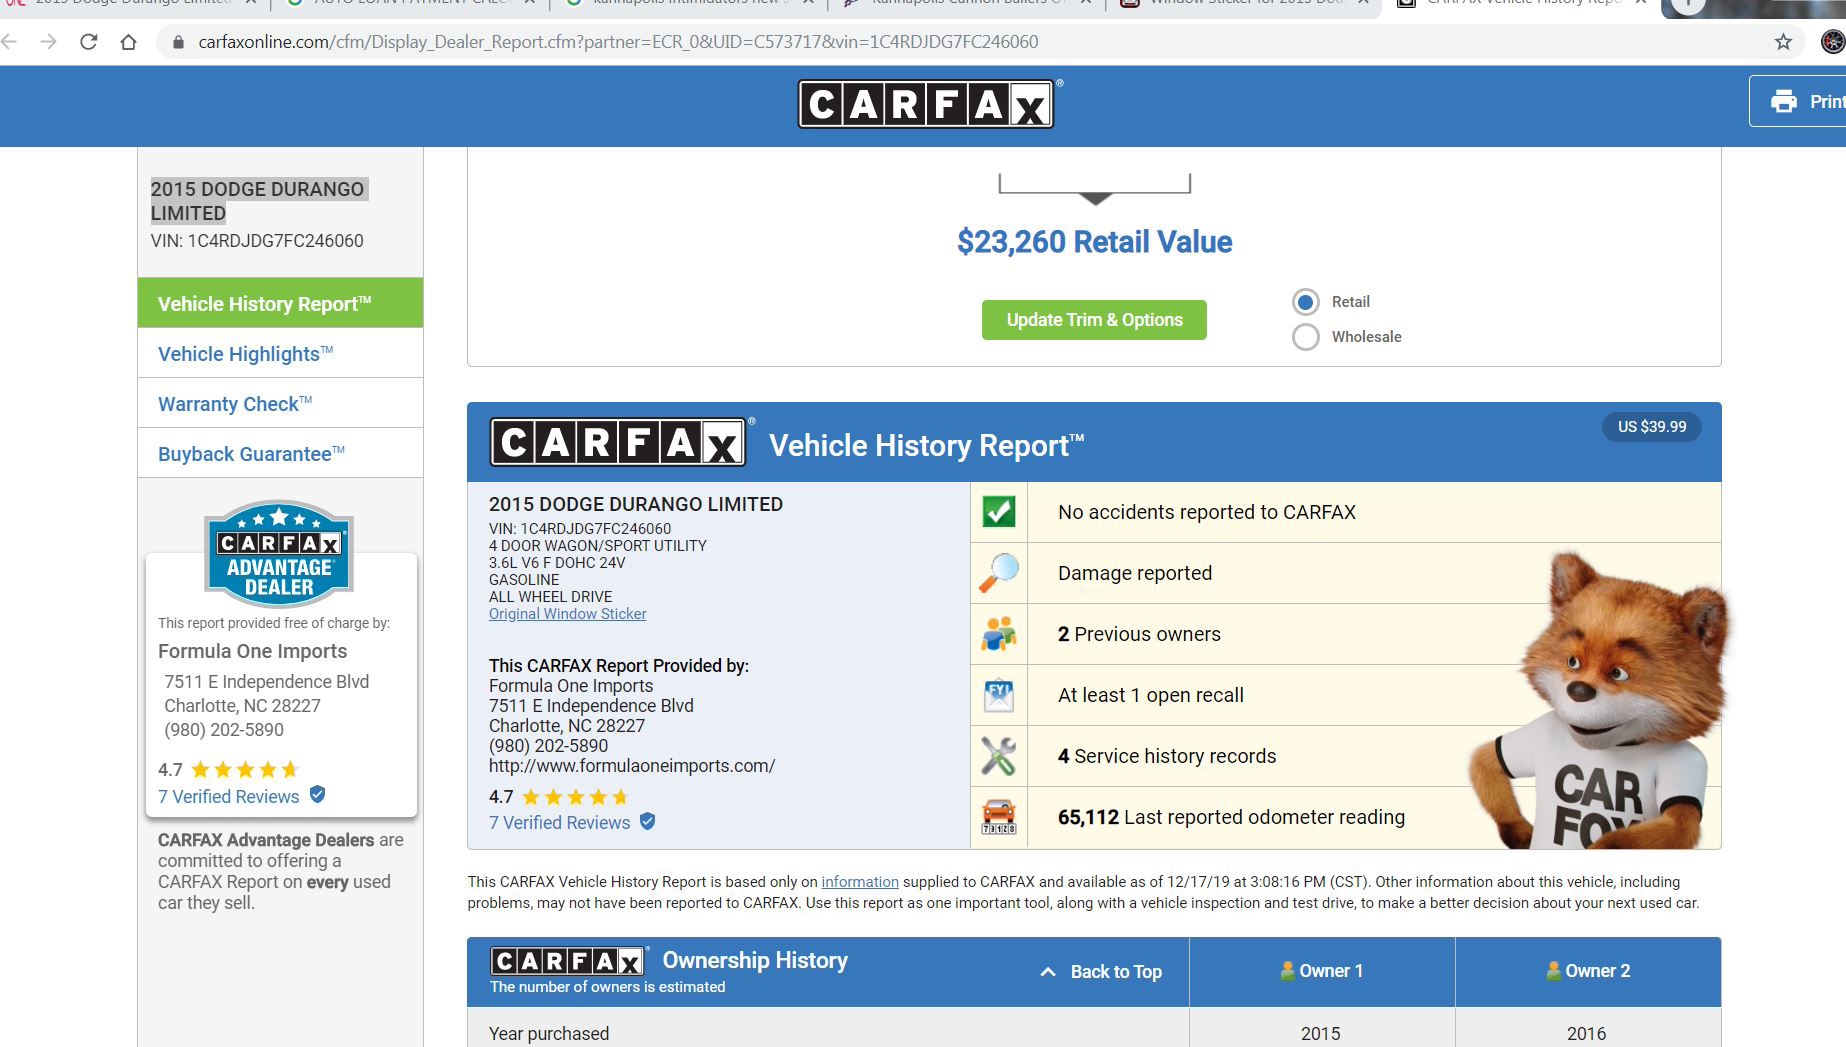Viewport: 1846px width, 1047px height.
Task: Select the Retail value radio button
Action: coord(1305,302)
